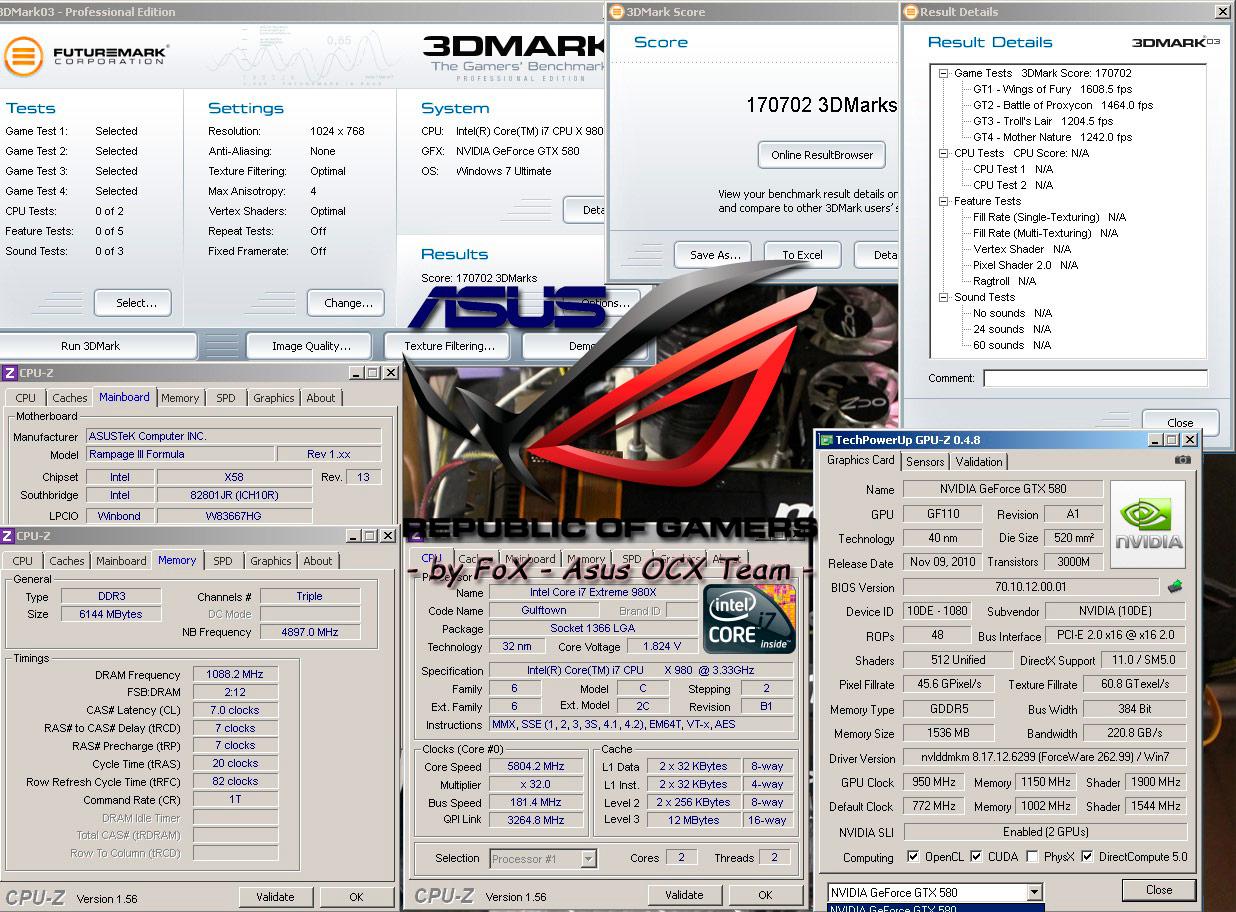The image size is (1236, 912).
Task: Collapse the Feature Tests tree node
Action: 943,201
